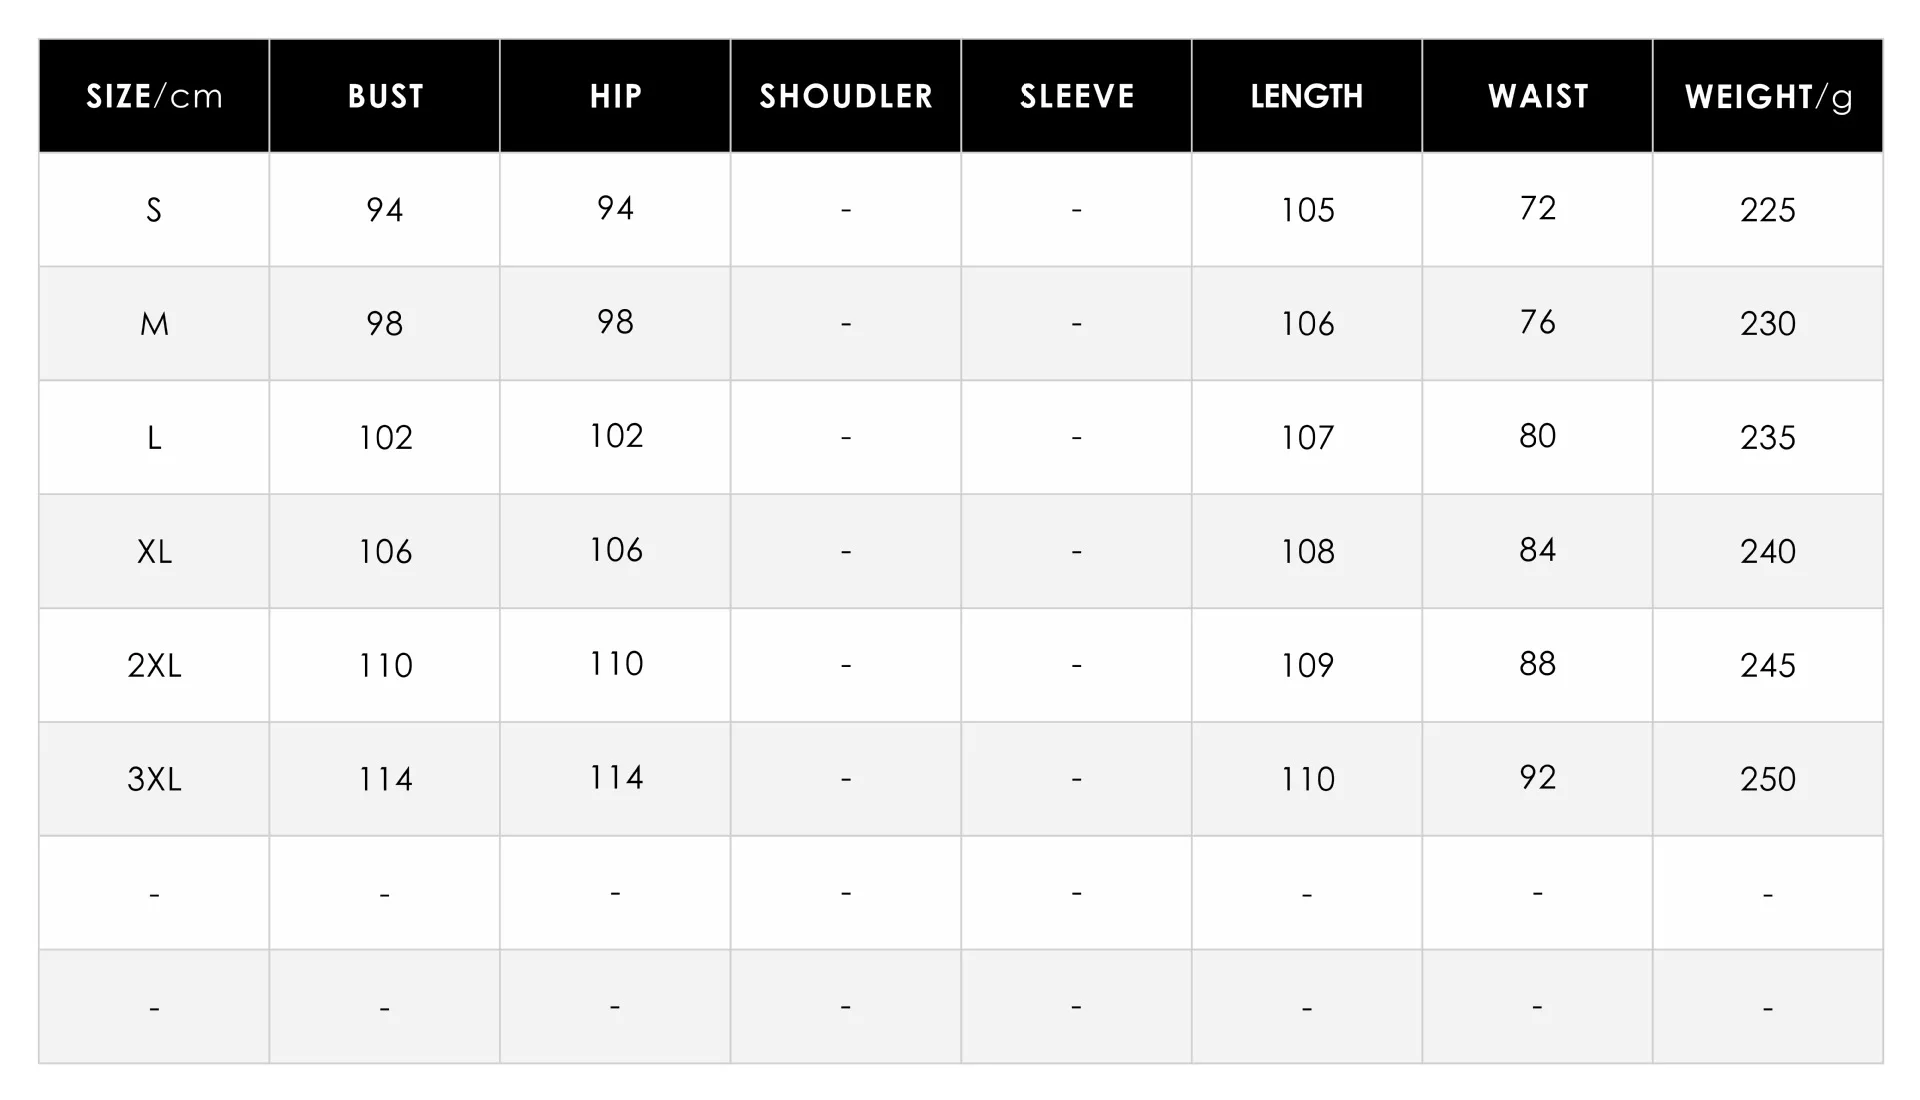Screen dimensions: 1920x1100
Task: Click the SLEEVE column header
Action: pos(1077,97)
